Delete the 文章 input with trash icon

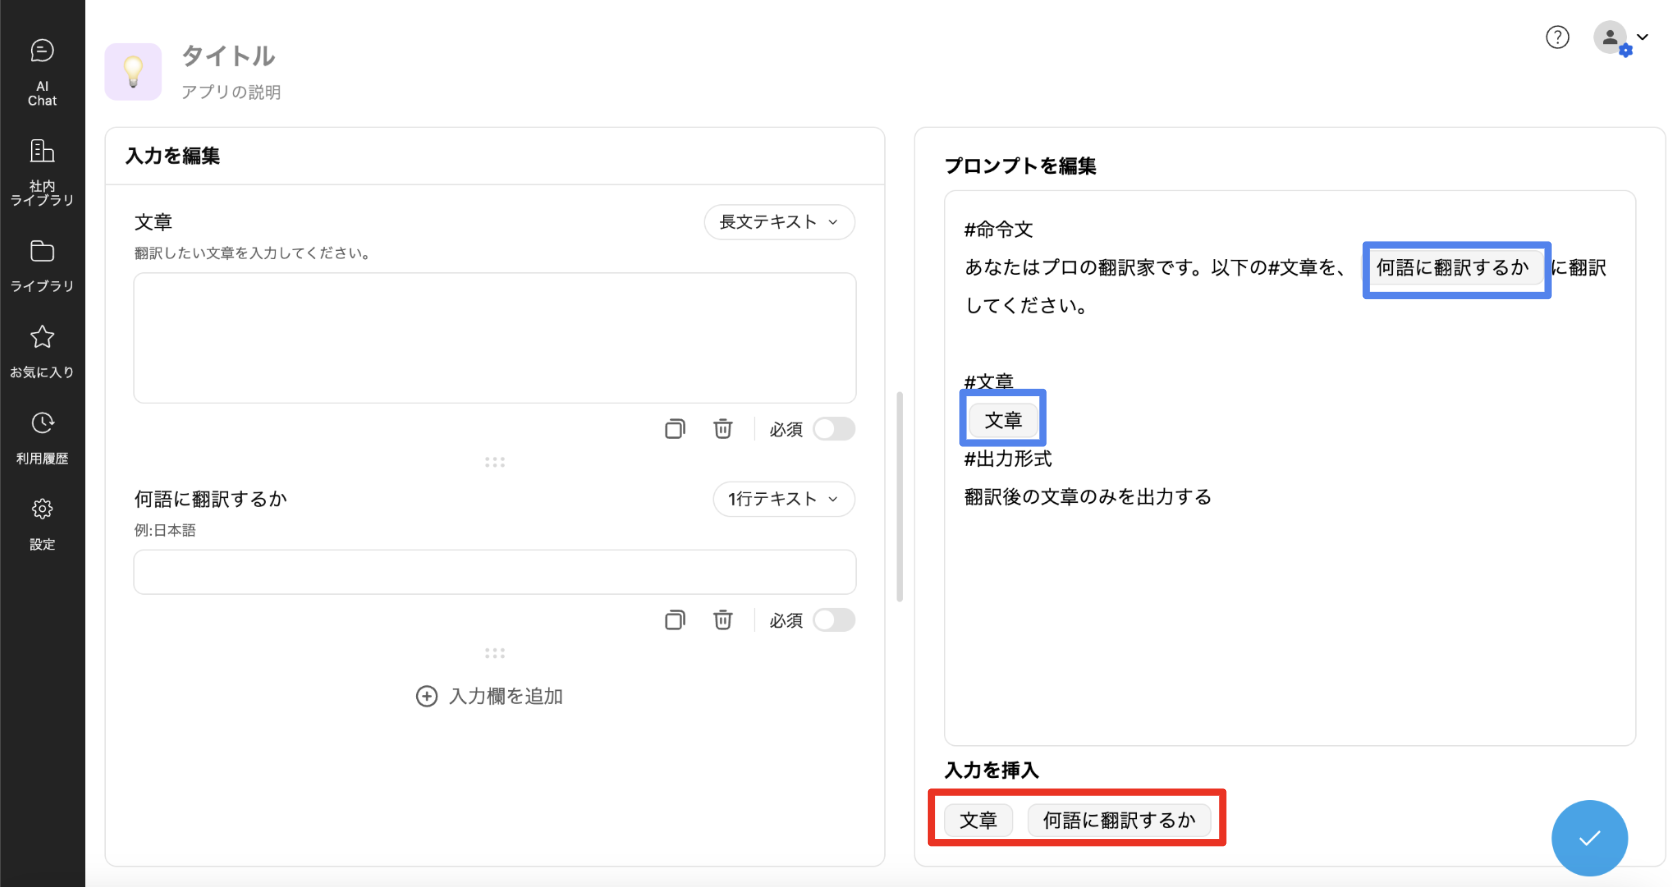pyautogui.click(x=723, y=429)
